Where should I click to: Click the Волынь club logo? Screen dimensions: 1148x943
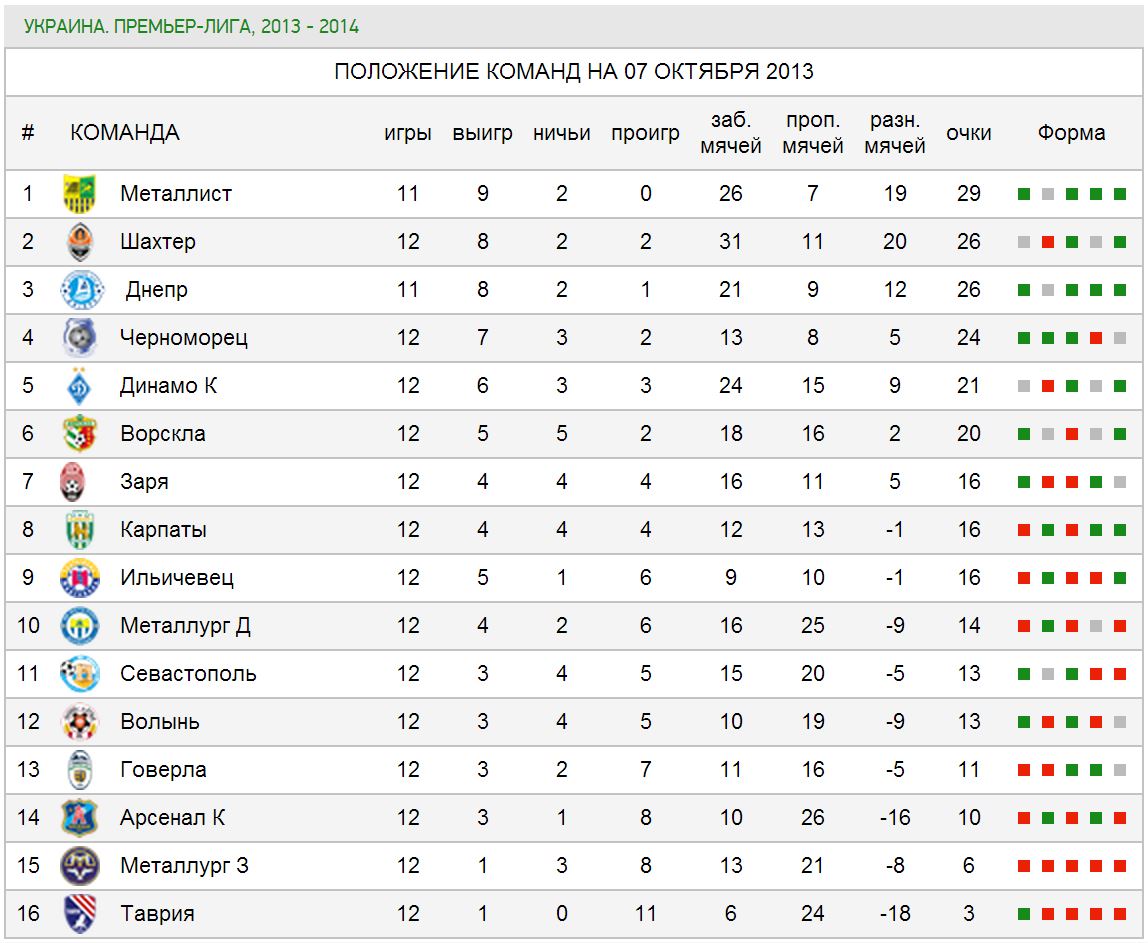click(80, 722)
